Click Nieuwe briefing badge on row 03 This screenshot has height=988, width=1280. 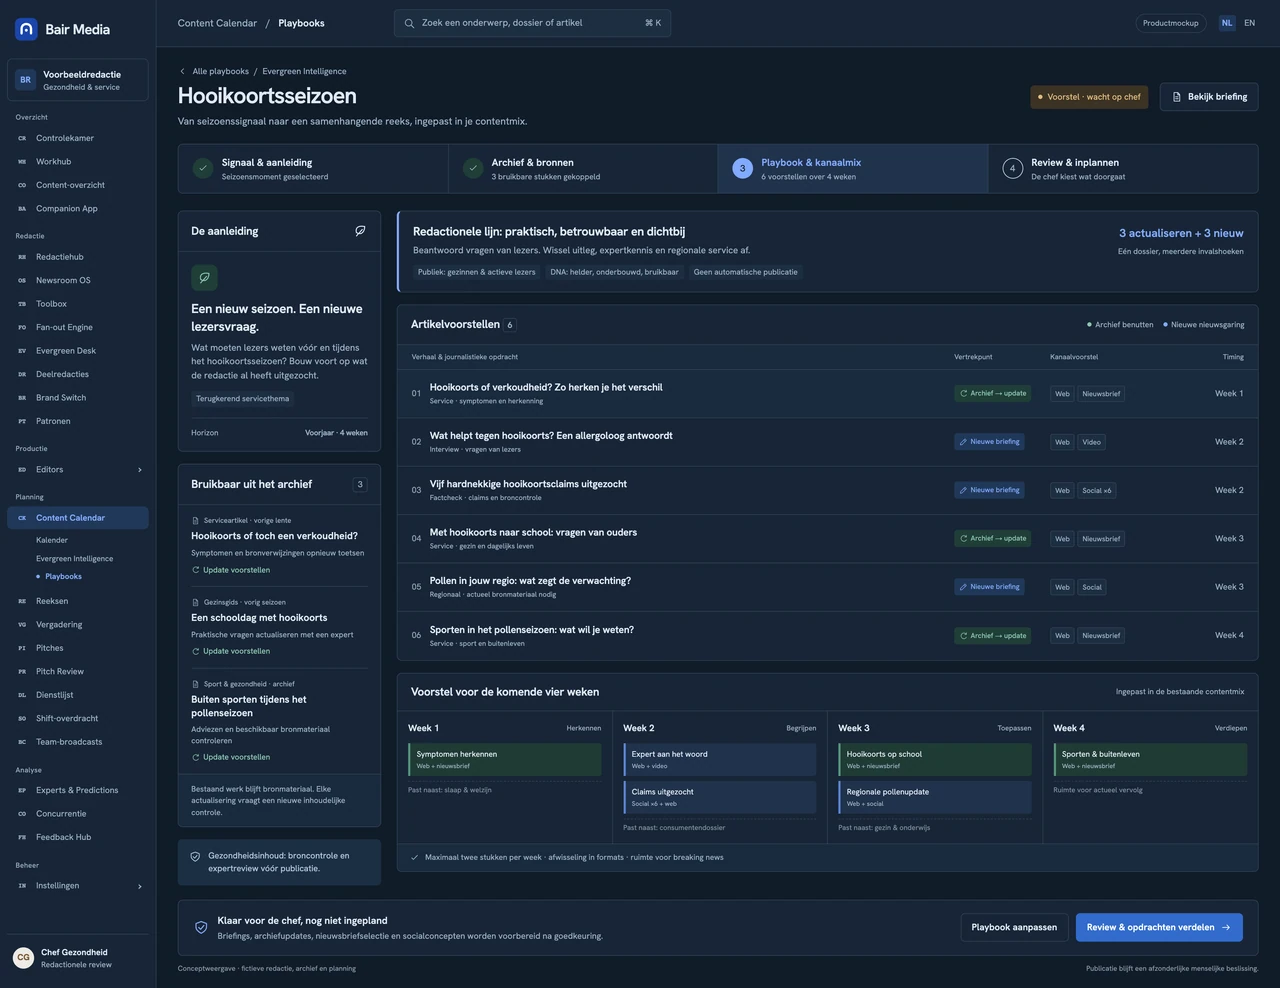pos(989,490)
